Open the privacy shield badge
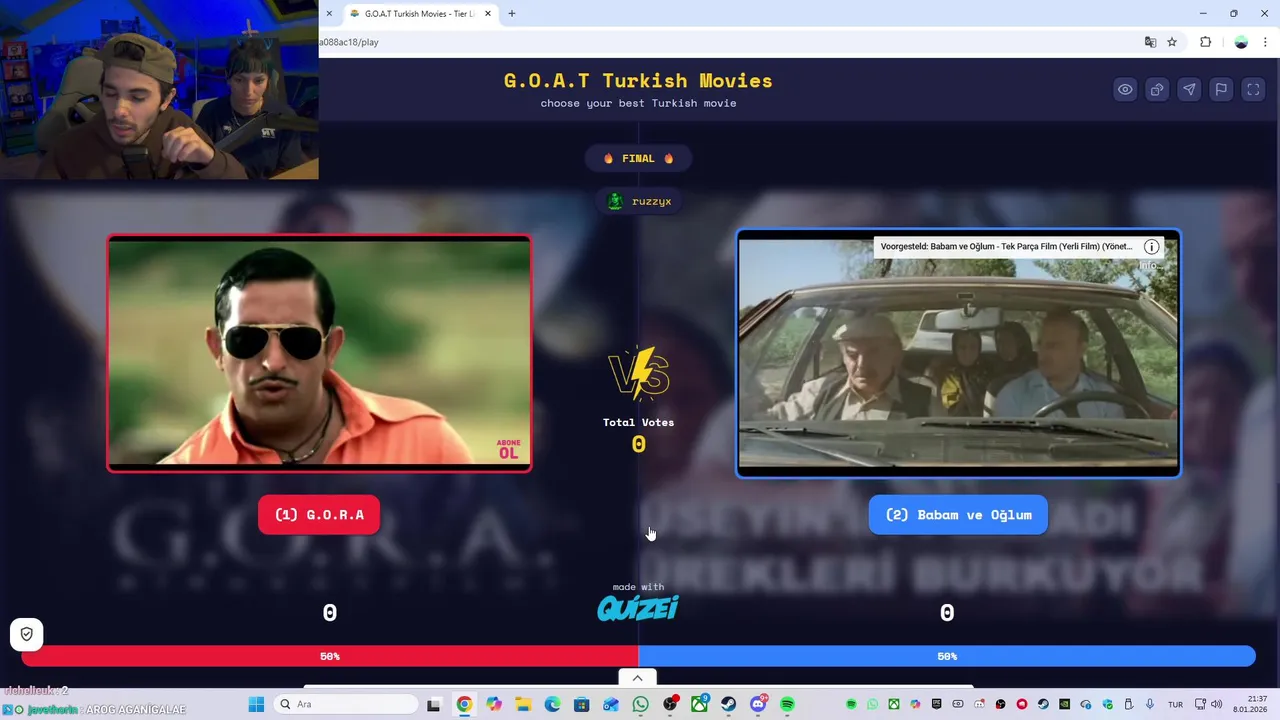1280x720 pixels. (27, 634)
